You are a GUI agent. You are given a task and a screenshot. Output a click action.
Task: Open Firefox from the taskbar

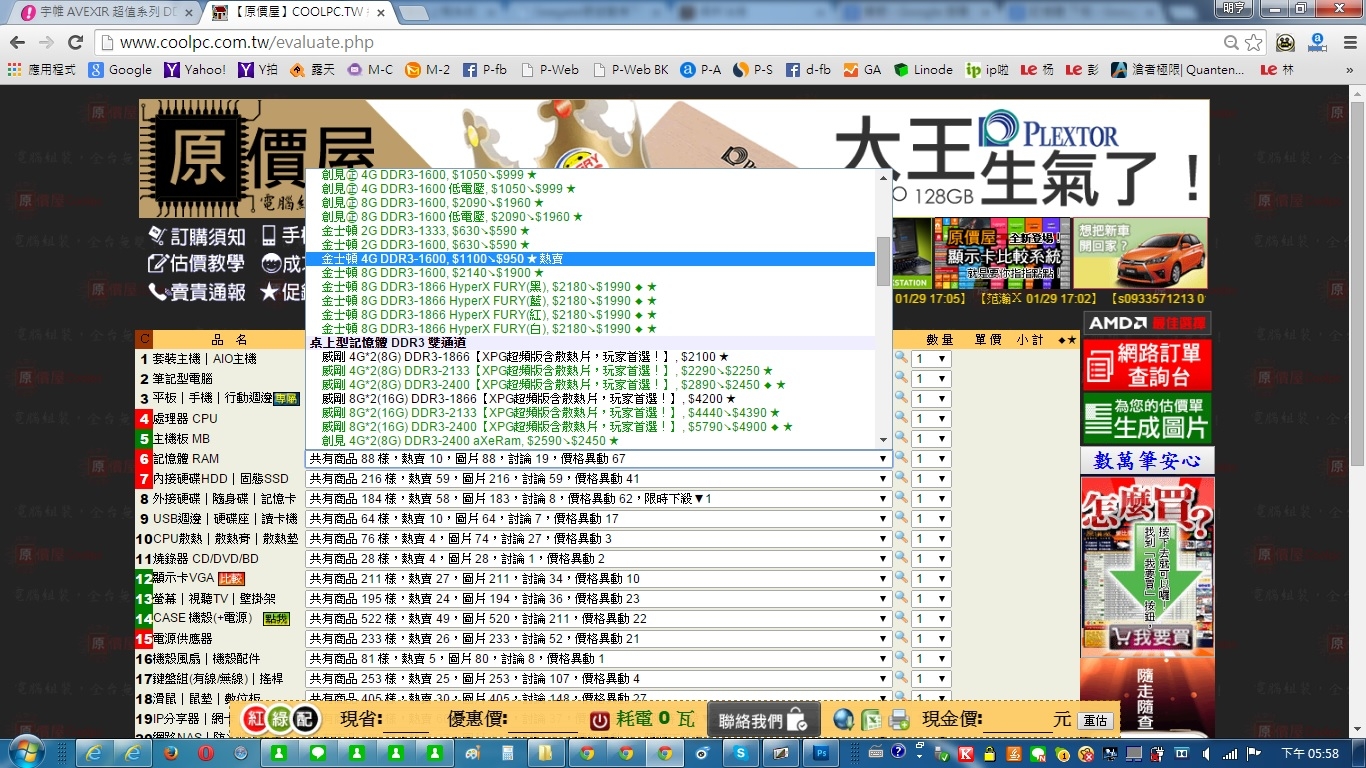click(170, 753)
